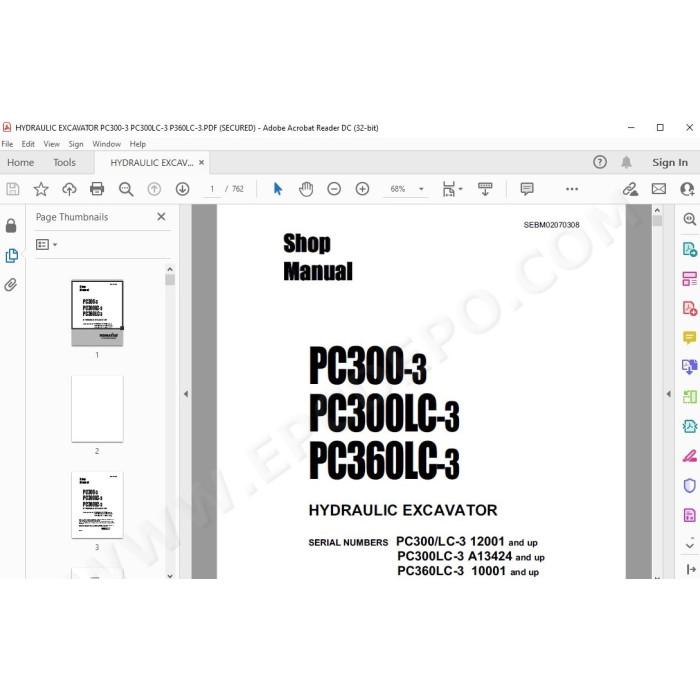Expand the right tools pane arrow

[x=668, y=394]
